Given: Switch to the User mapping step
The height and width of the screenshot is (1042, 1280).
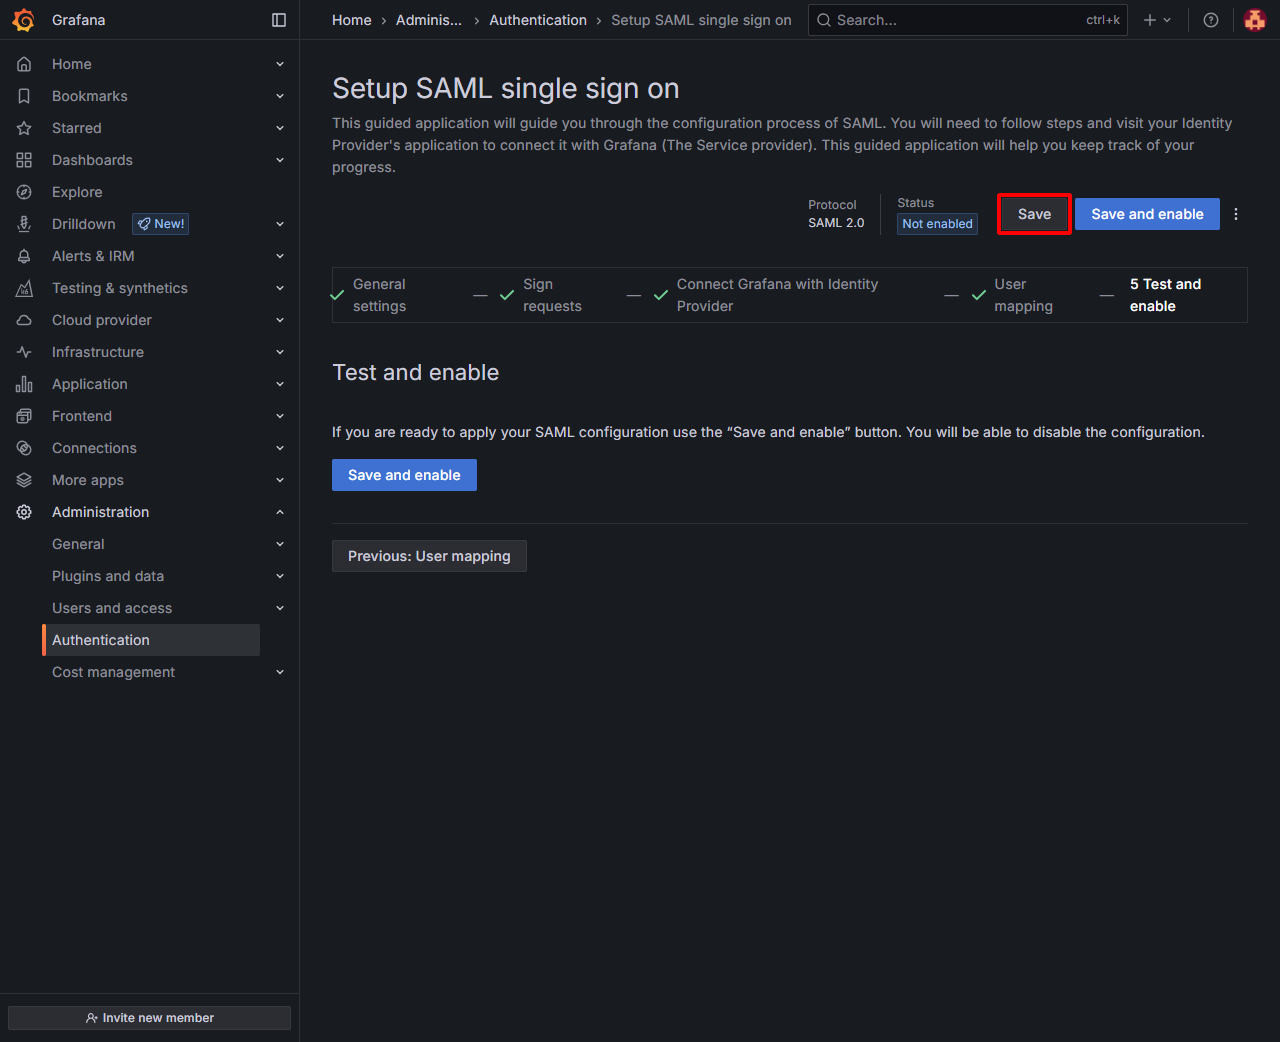Looking at the screenshot, I should point(1022,295).
